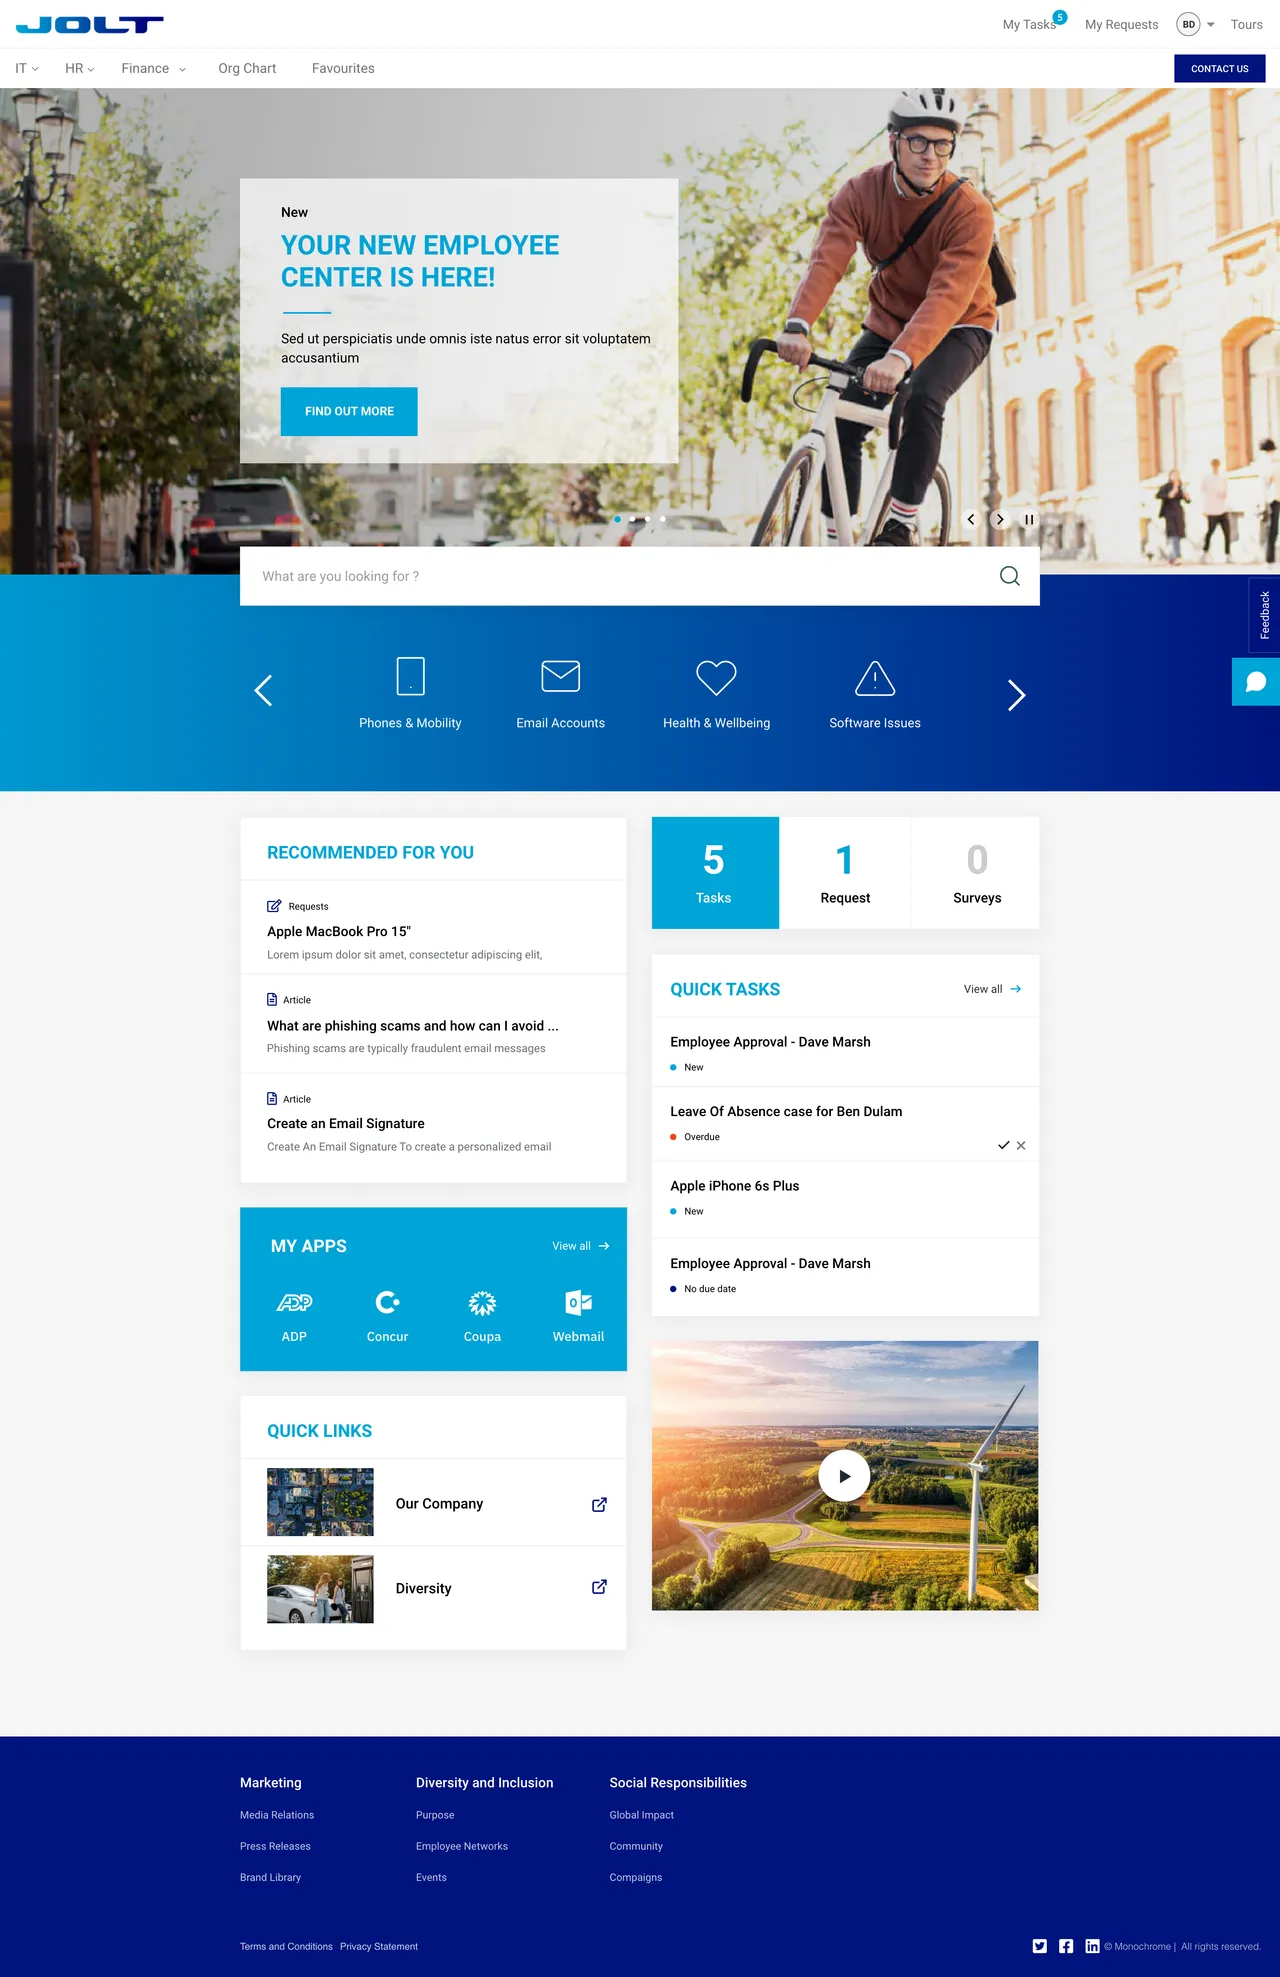Select the 5 Tasks tab
This screenshot has width=1280, height=1977.
coord(715,873)
